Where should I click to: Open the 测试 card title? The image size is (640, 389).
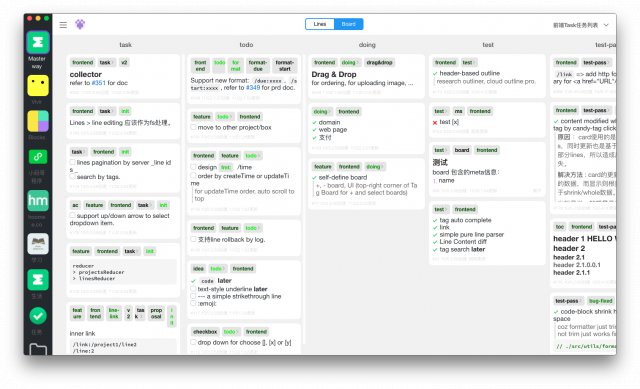[x=440, y=162]
